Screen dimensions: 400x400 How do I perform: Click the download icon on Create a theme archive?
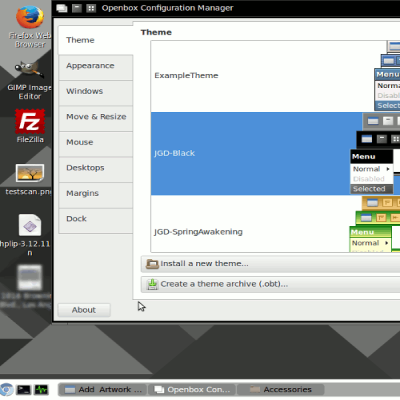(152, 284)
